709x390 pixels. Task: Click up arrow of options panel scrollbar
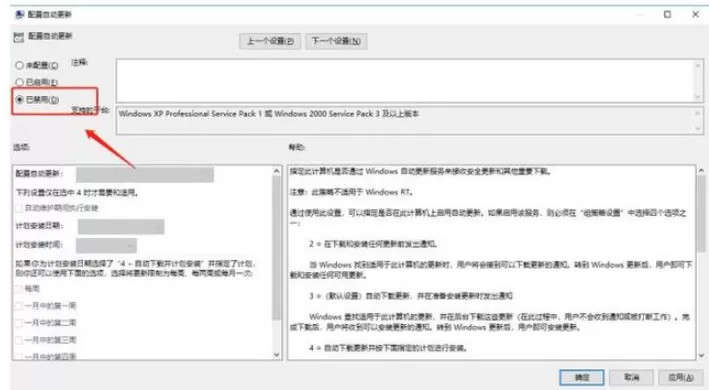(x=277, y=171)
